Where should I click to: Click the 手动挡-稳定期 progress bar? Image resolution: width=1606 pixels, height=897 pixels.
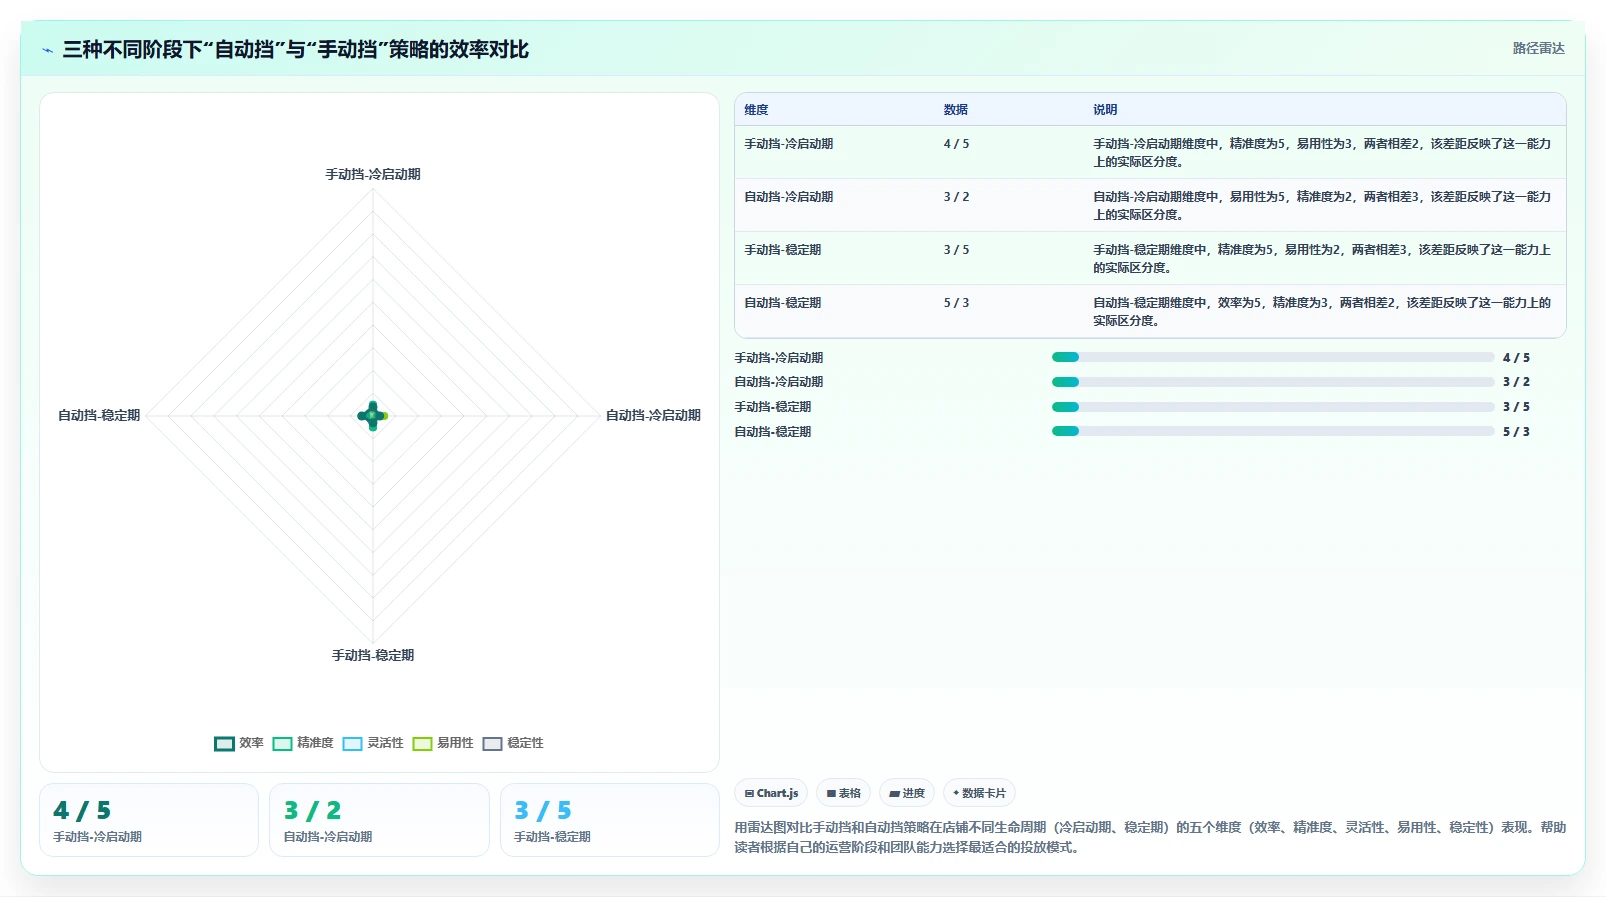tap(1273, 407)
